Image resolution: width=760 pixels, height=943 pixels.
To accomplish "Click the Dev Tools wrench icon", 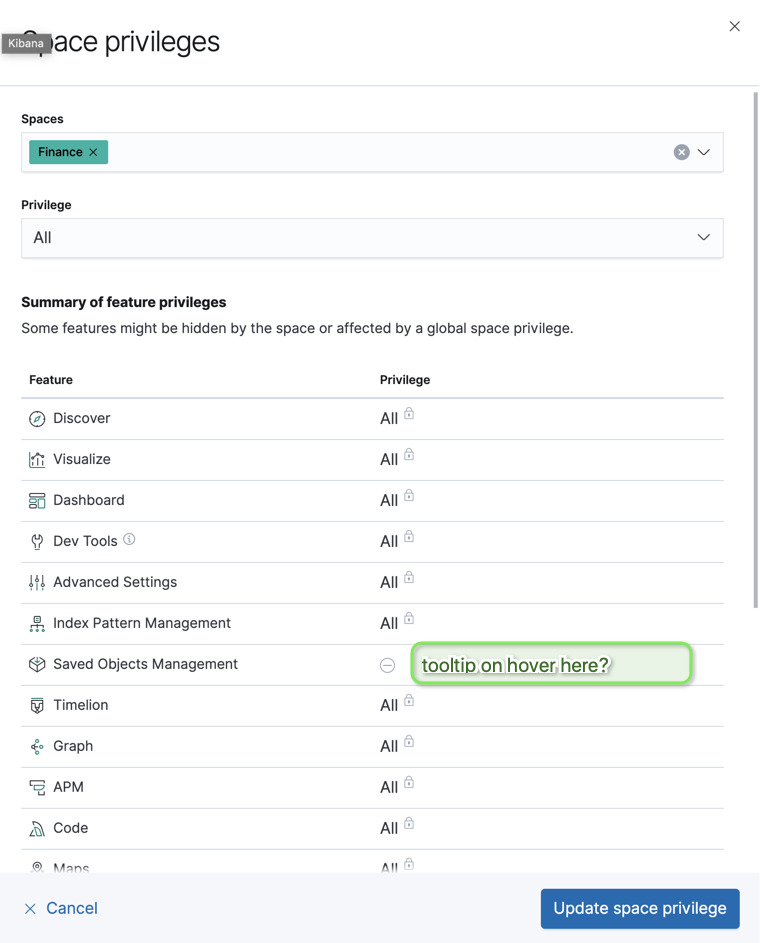I will pyautogui.click(x=37, y=542).
